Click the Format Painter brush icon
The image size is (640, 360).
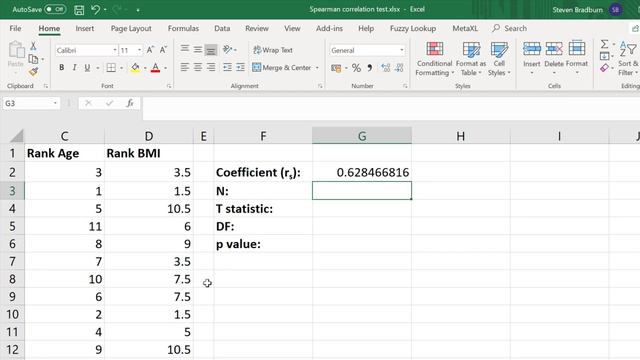tap(33, 72)
